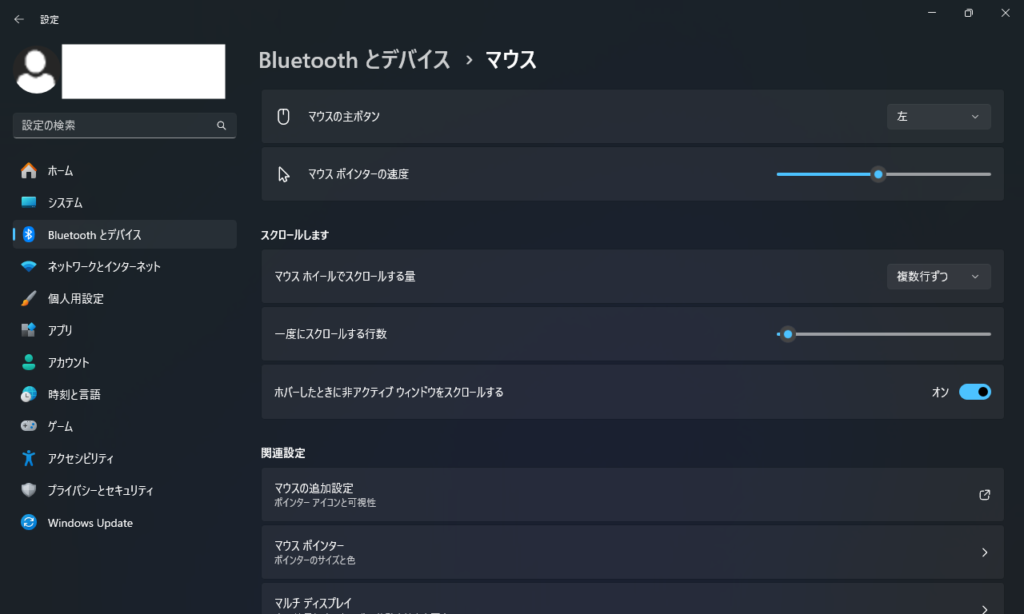
Task: Open the wheel scroll amount (複数行ずつ) dropdown
Action: click(938, 276)
